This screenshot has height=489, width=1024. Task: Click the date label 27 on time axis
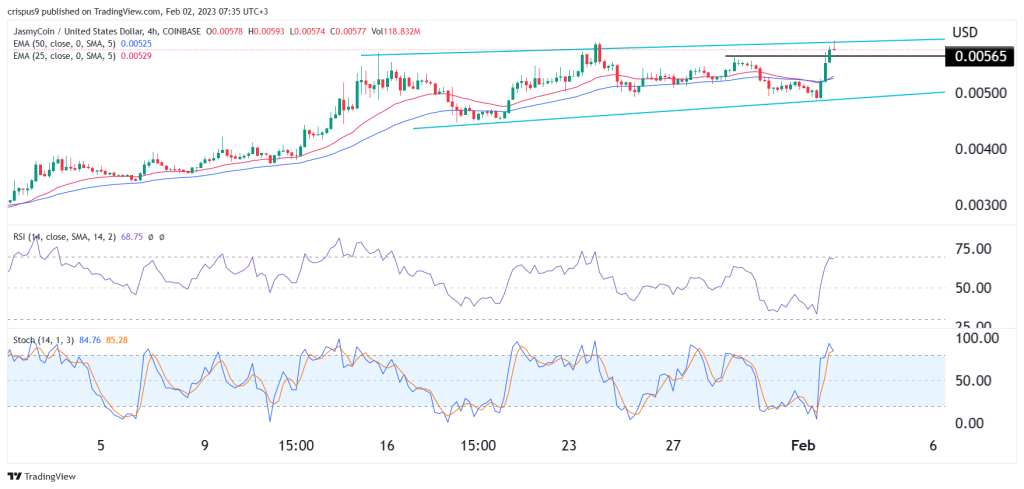673,445
